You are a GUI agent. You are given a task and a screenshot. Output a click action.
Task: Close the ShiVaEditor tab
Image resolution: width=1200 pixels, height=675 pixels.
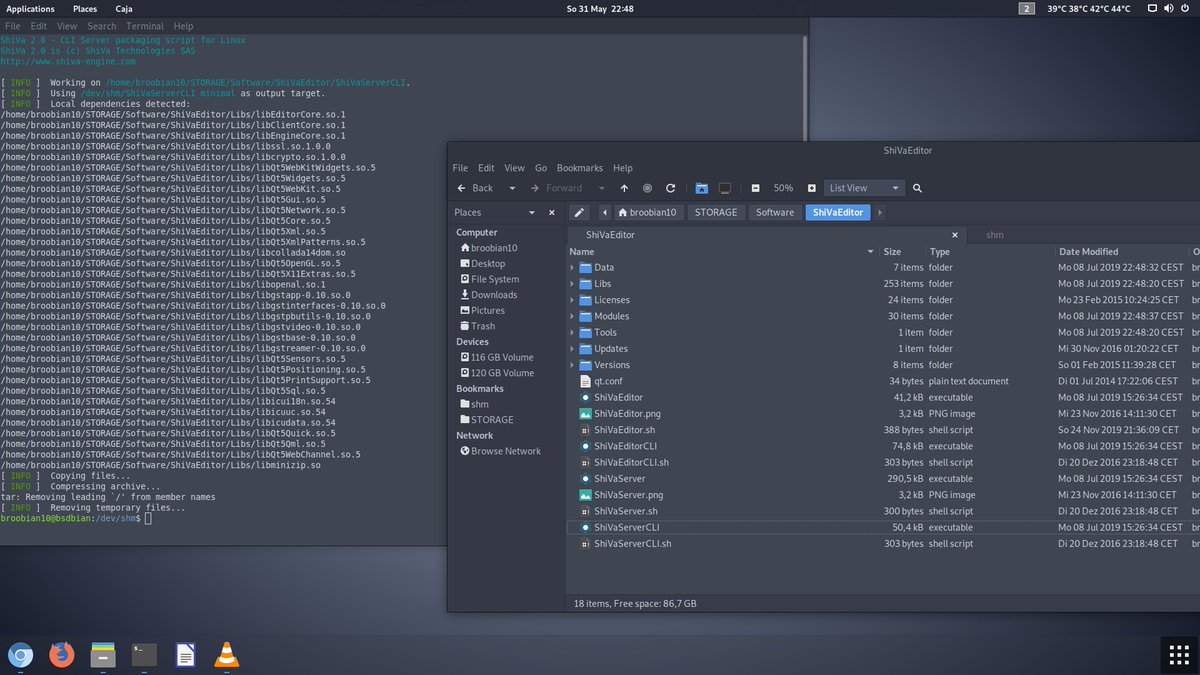point(955,235)
